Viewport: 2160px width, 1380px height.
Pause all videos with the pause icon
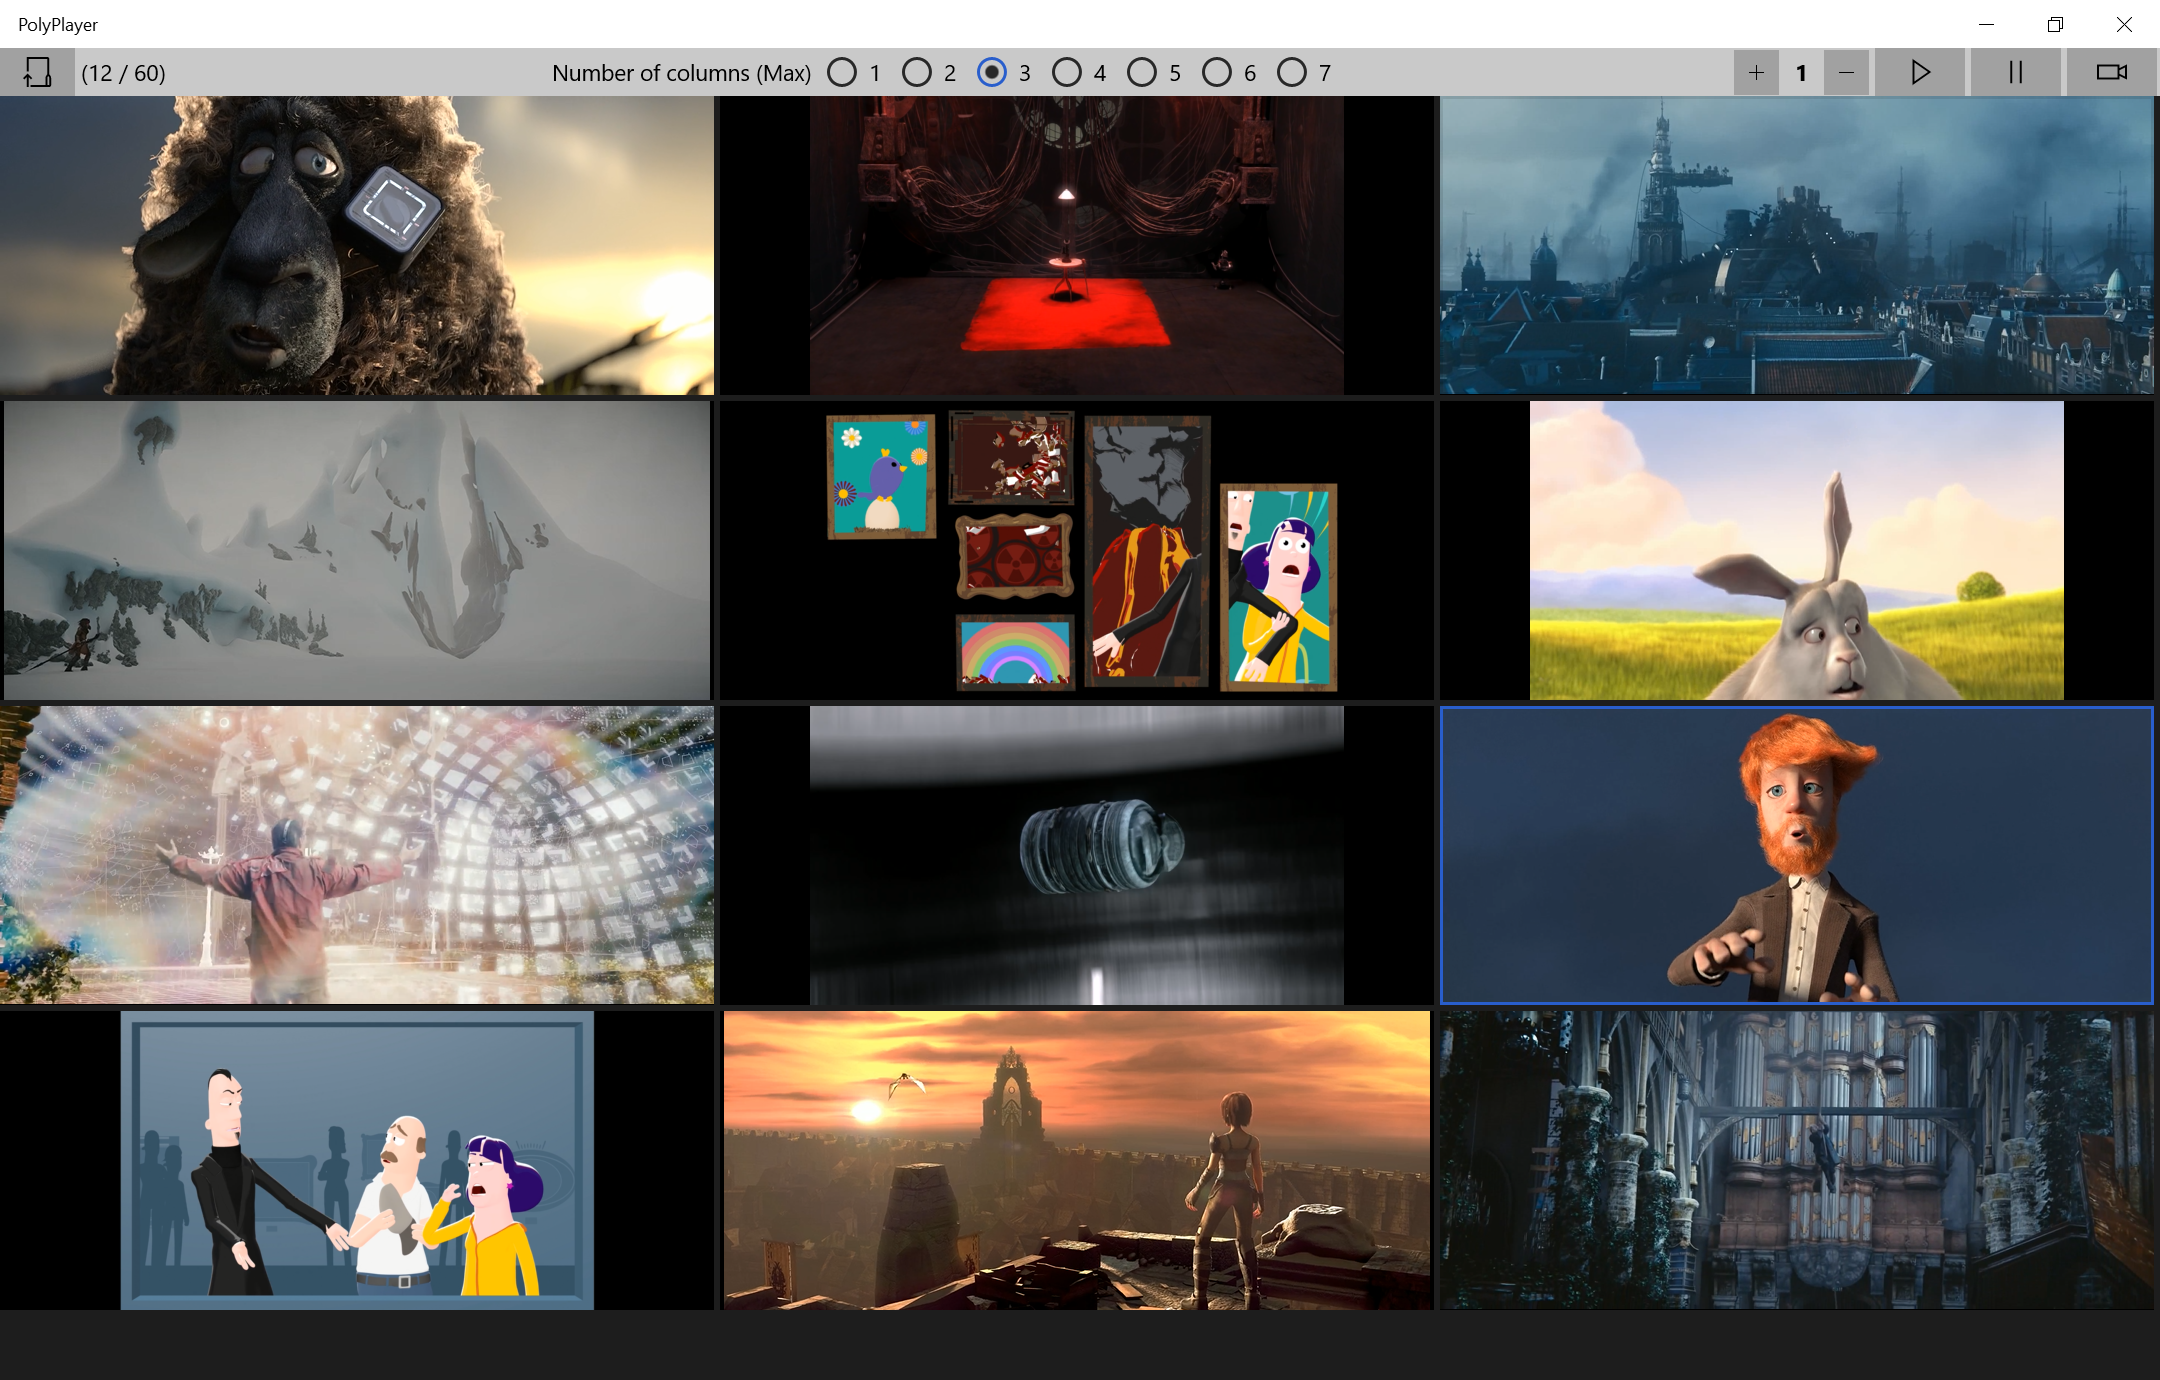coord(2015,72)
